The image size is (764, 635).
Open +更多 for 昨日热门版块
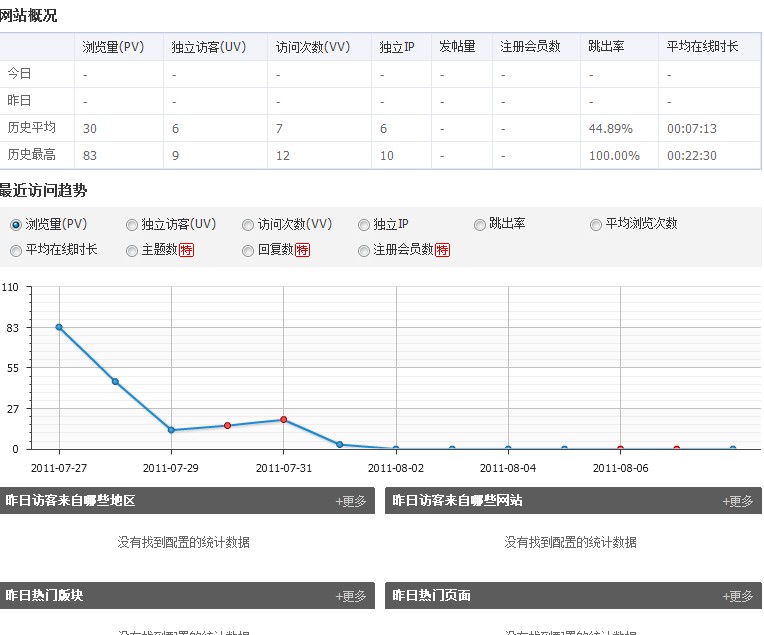(351, 596)
